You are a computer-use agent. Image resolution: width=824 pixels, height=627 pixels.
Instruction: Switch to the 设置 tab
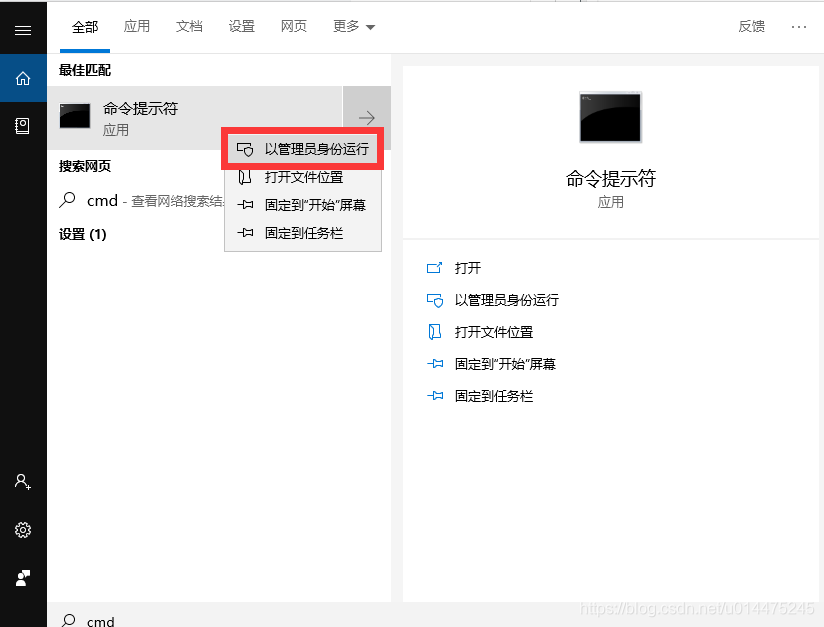coord(242,26)
